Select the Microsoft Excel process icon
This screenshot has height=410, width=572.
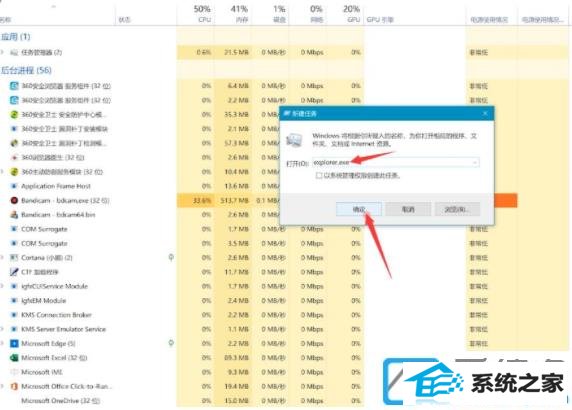click(x=14, y=358)
